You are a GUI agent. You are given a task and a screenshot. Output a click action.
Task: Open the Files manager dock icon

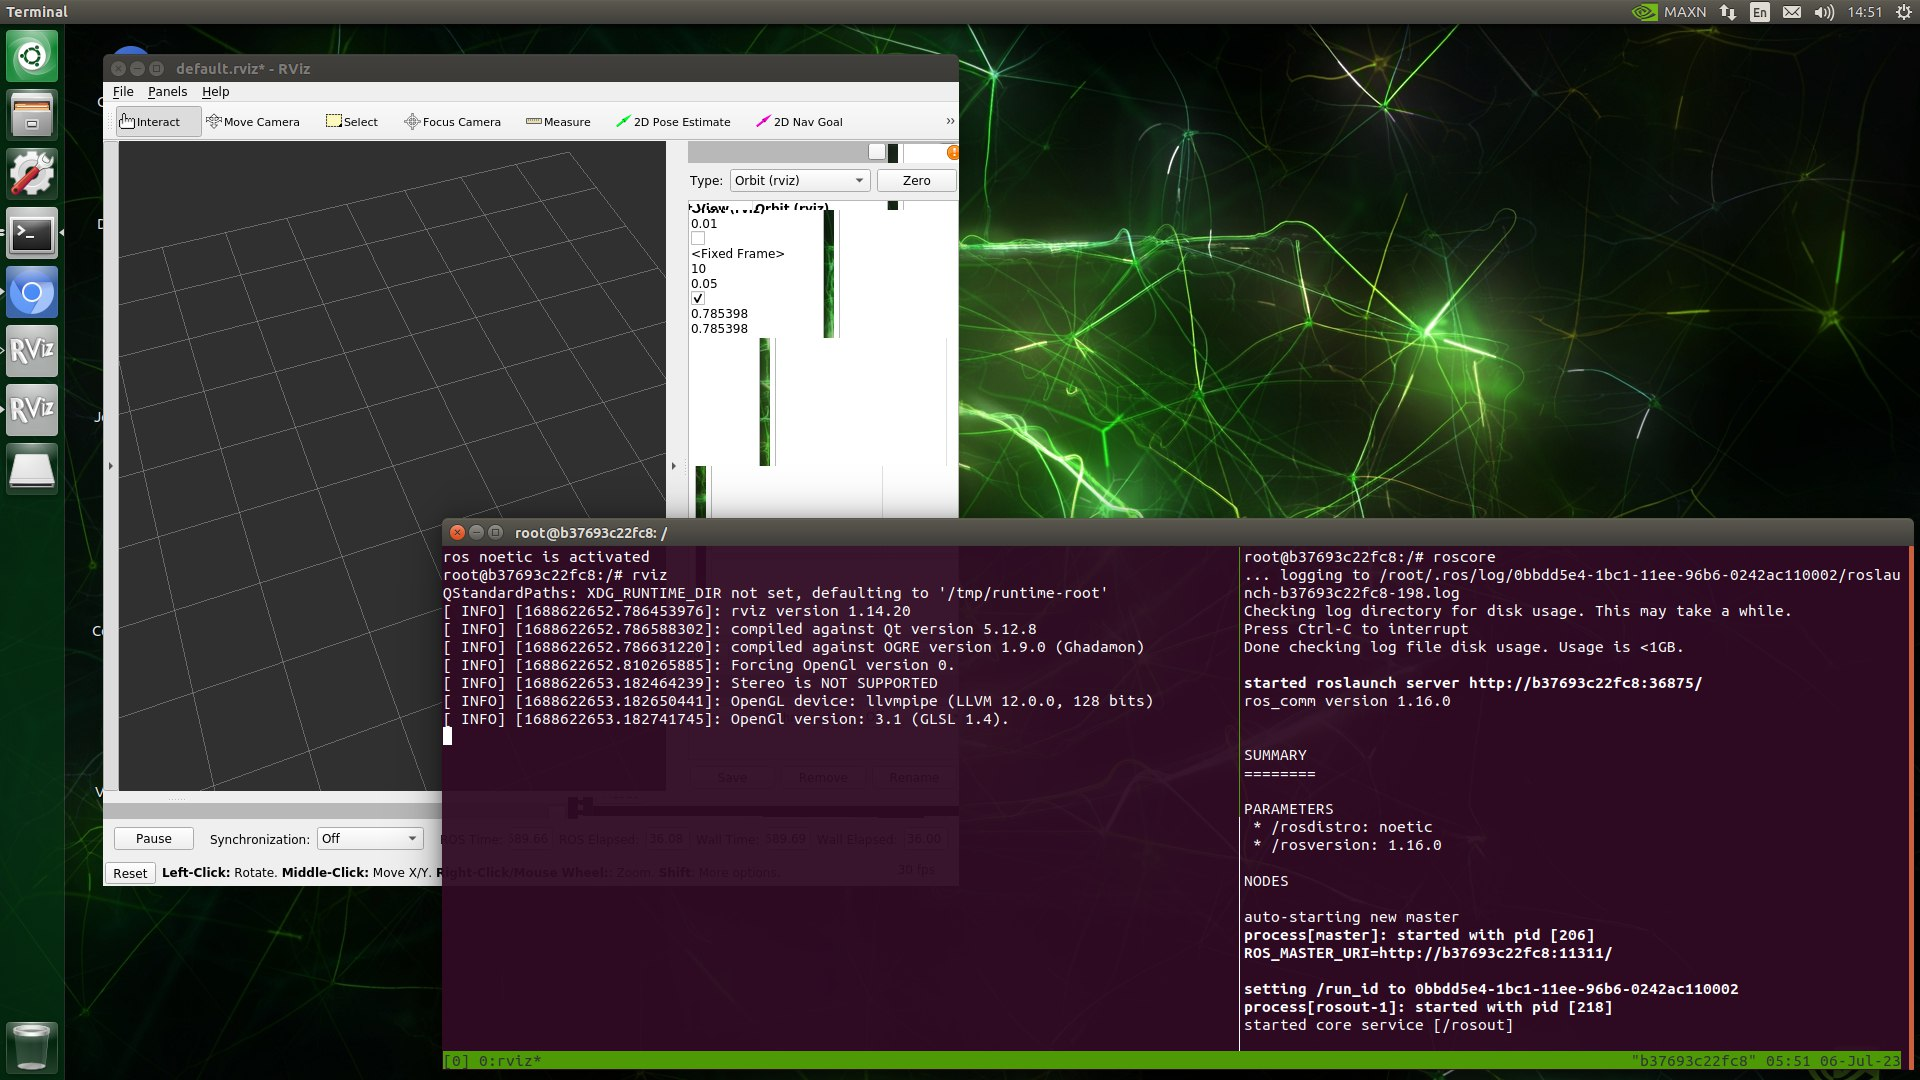click(32, 115)
